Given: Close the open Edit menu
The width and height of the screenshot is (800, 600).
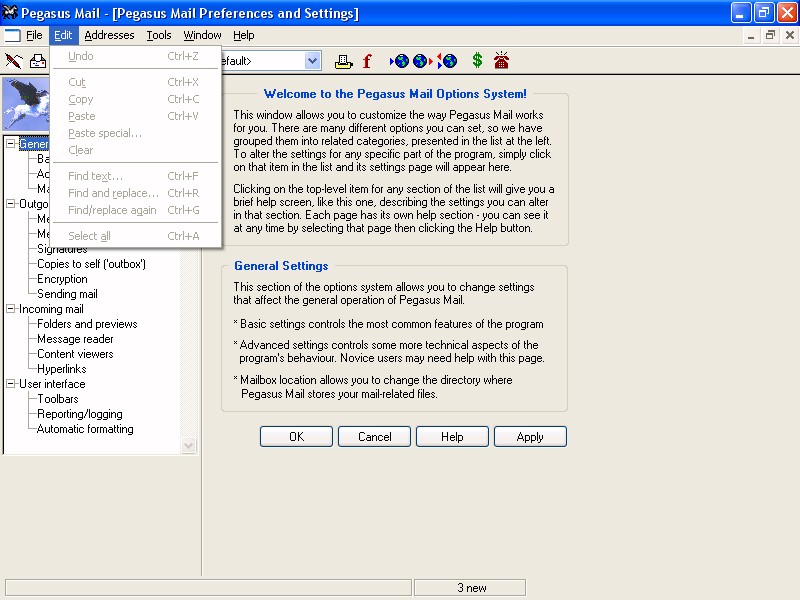Looking at the screenshot, I should 63,35.
